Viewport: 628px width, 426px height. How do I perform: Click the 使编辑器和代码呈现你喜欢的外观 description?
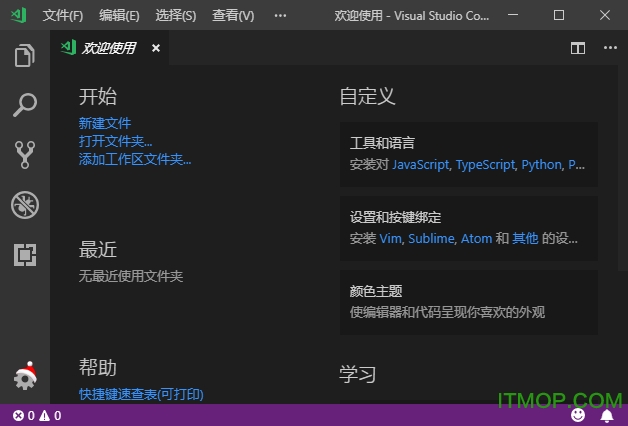point(447,312)
